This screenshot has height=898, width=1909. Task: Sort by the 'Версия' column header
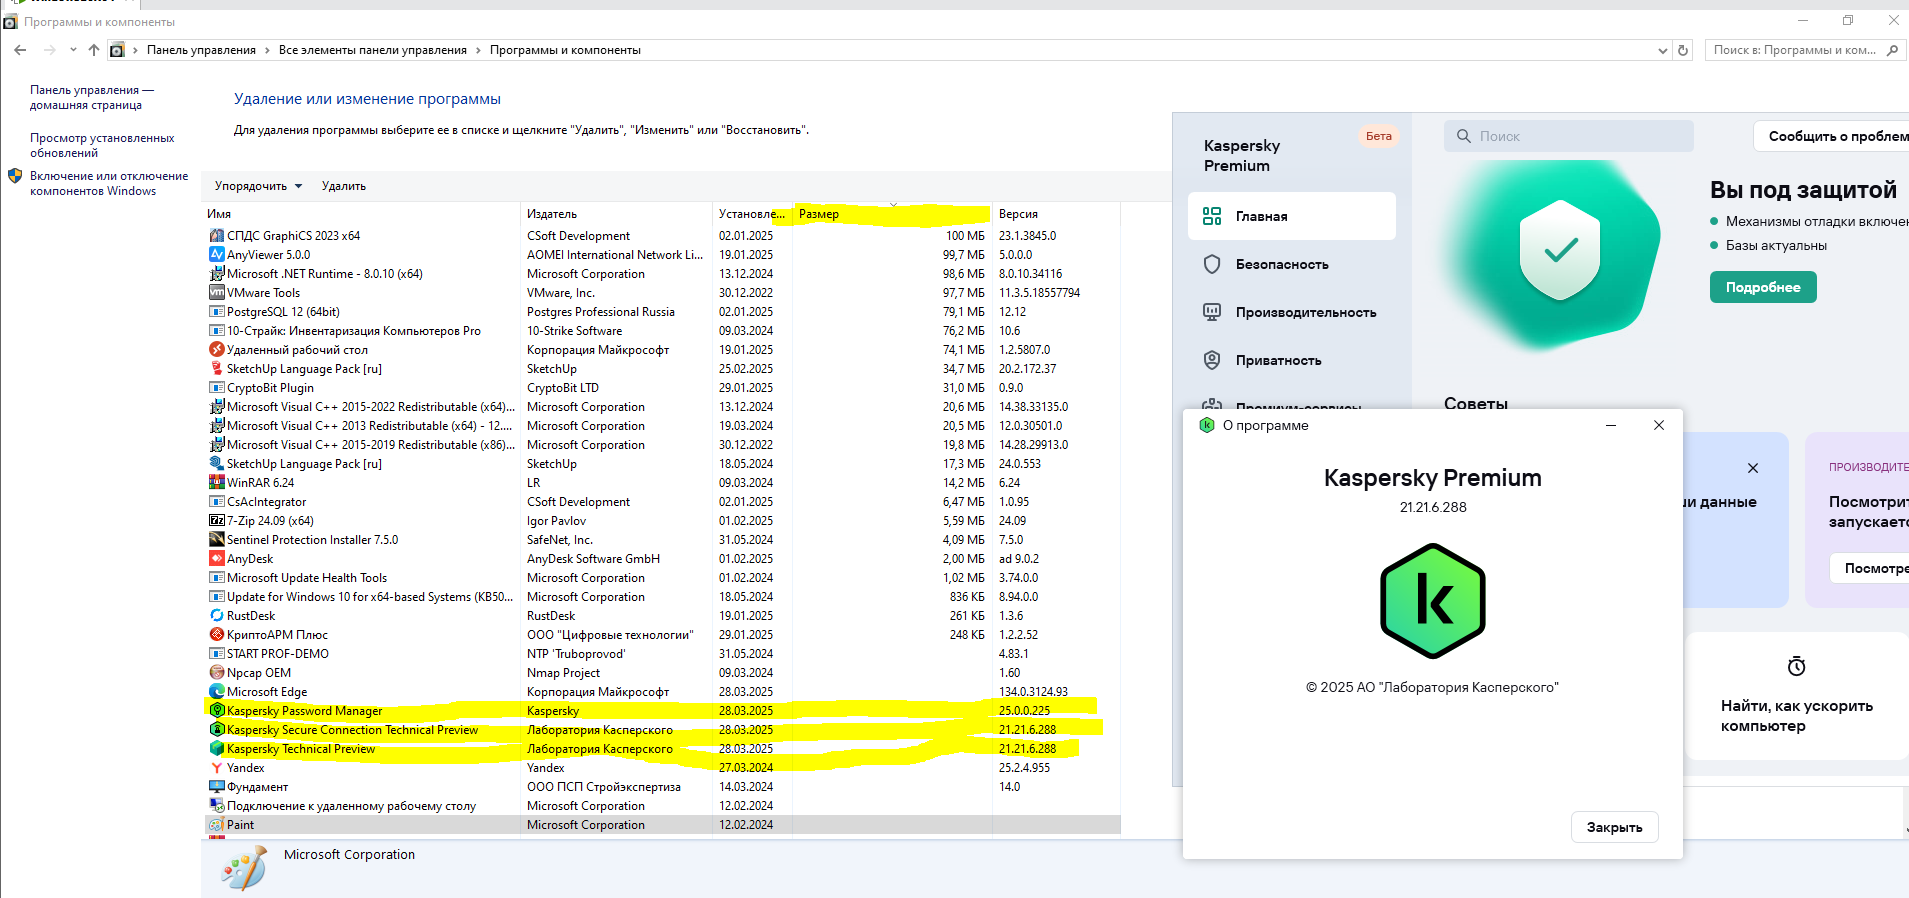click(1056, 214)
